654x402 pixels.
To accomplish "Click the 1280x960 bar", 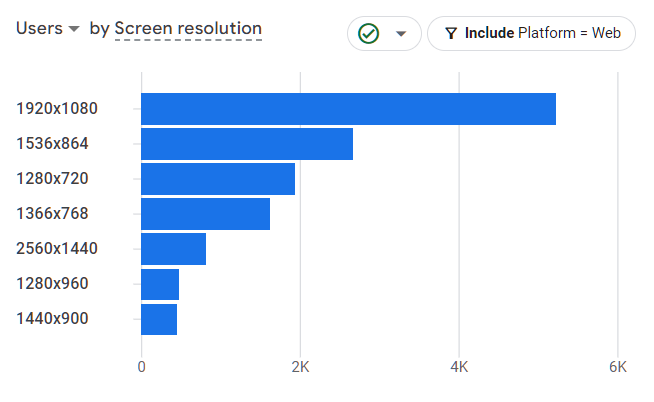I will [160, 284].
